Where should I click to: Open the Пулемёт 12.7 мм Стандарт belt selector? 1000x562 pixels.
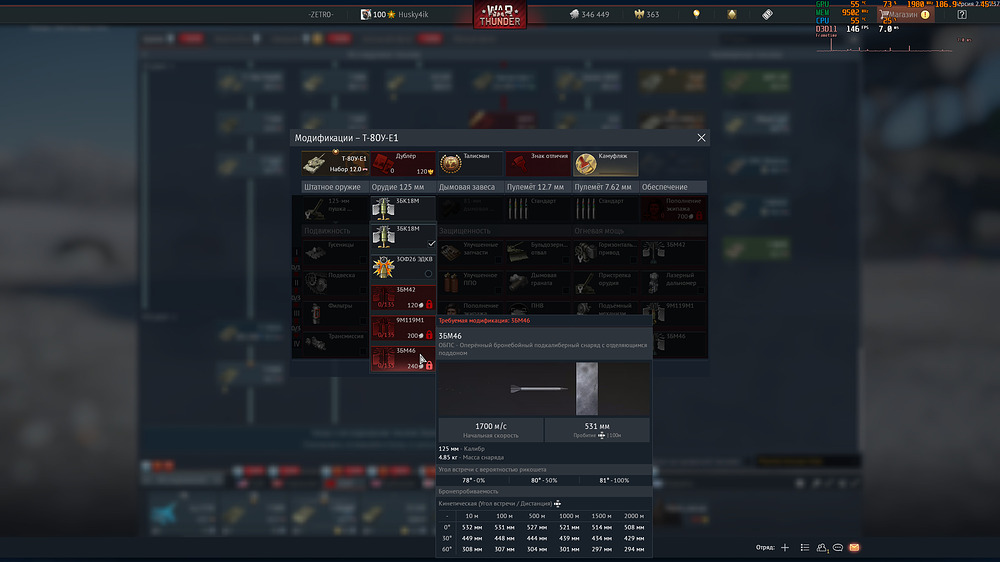point(537,207)
